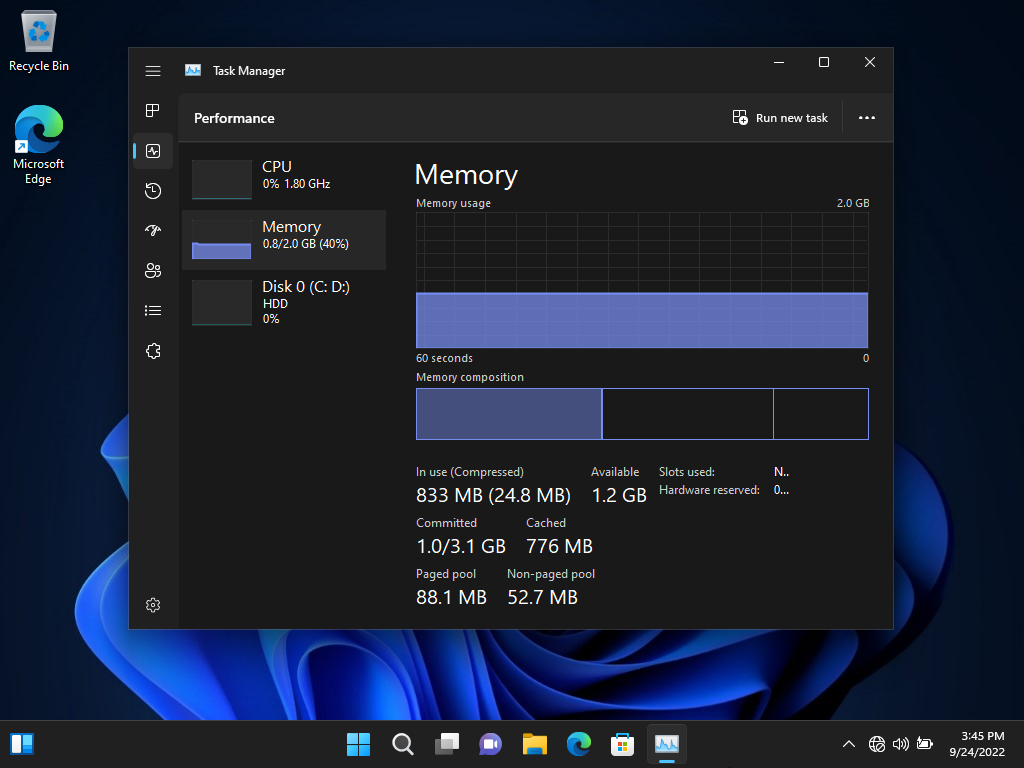Open the Windows Start menu
The height and width of the screenshot is (768, 1024).
(359, 744)
